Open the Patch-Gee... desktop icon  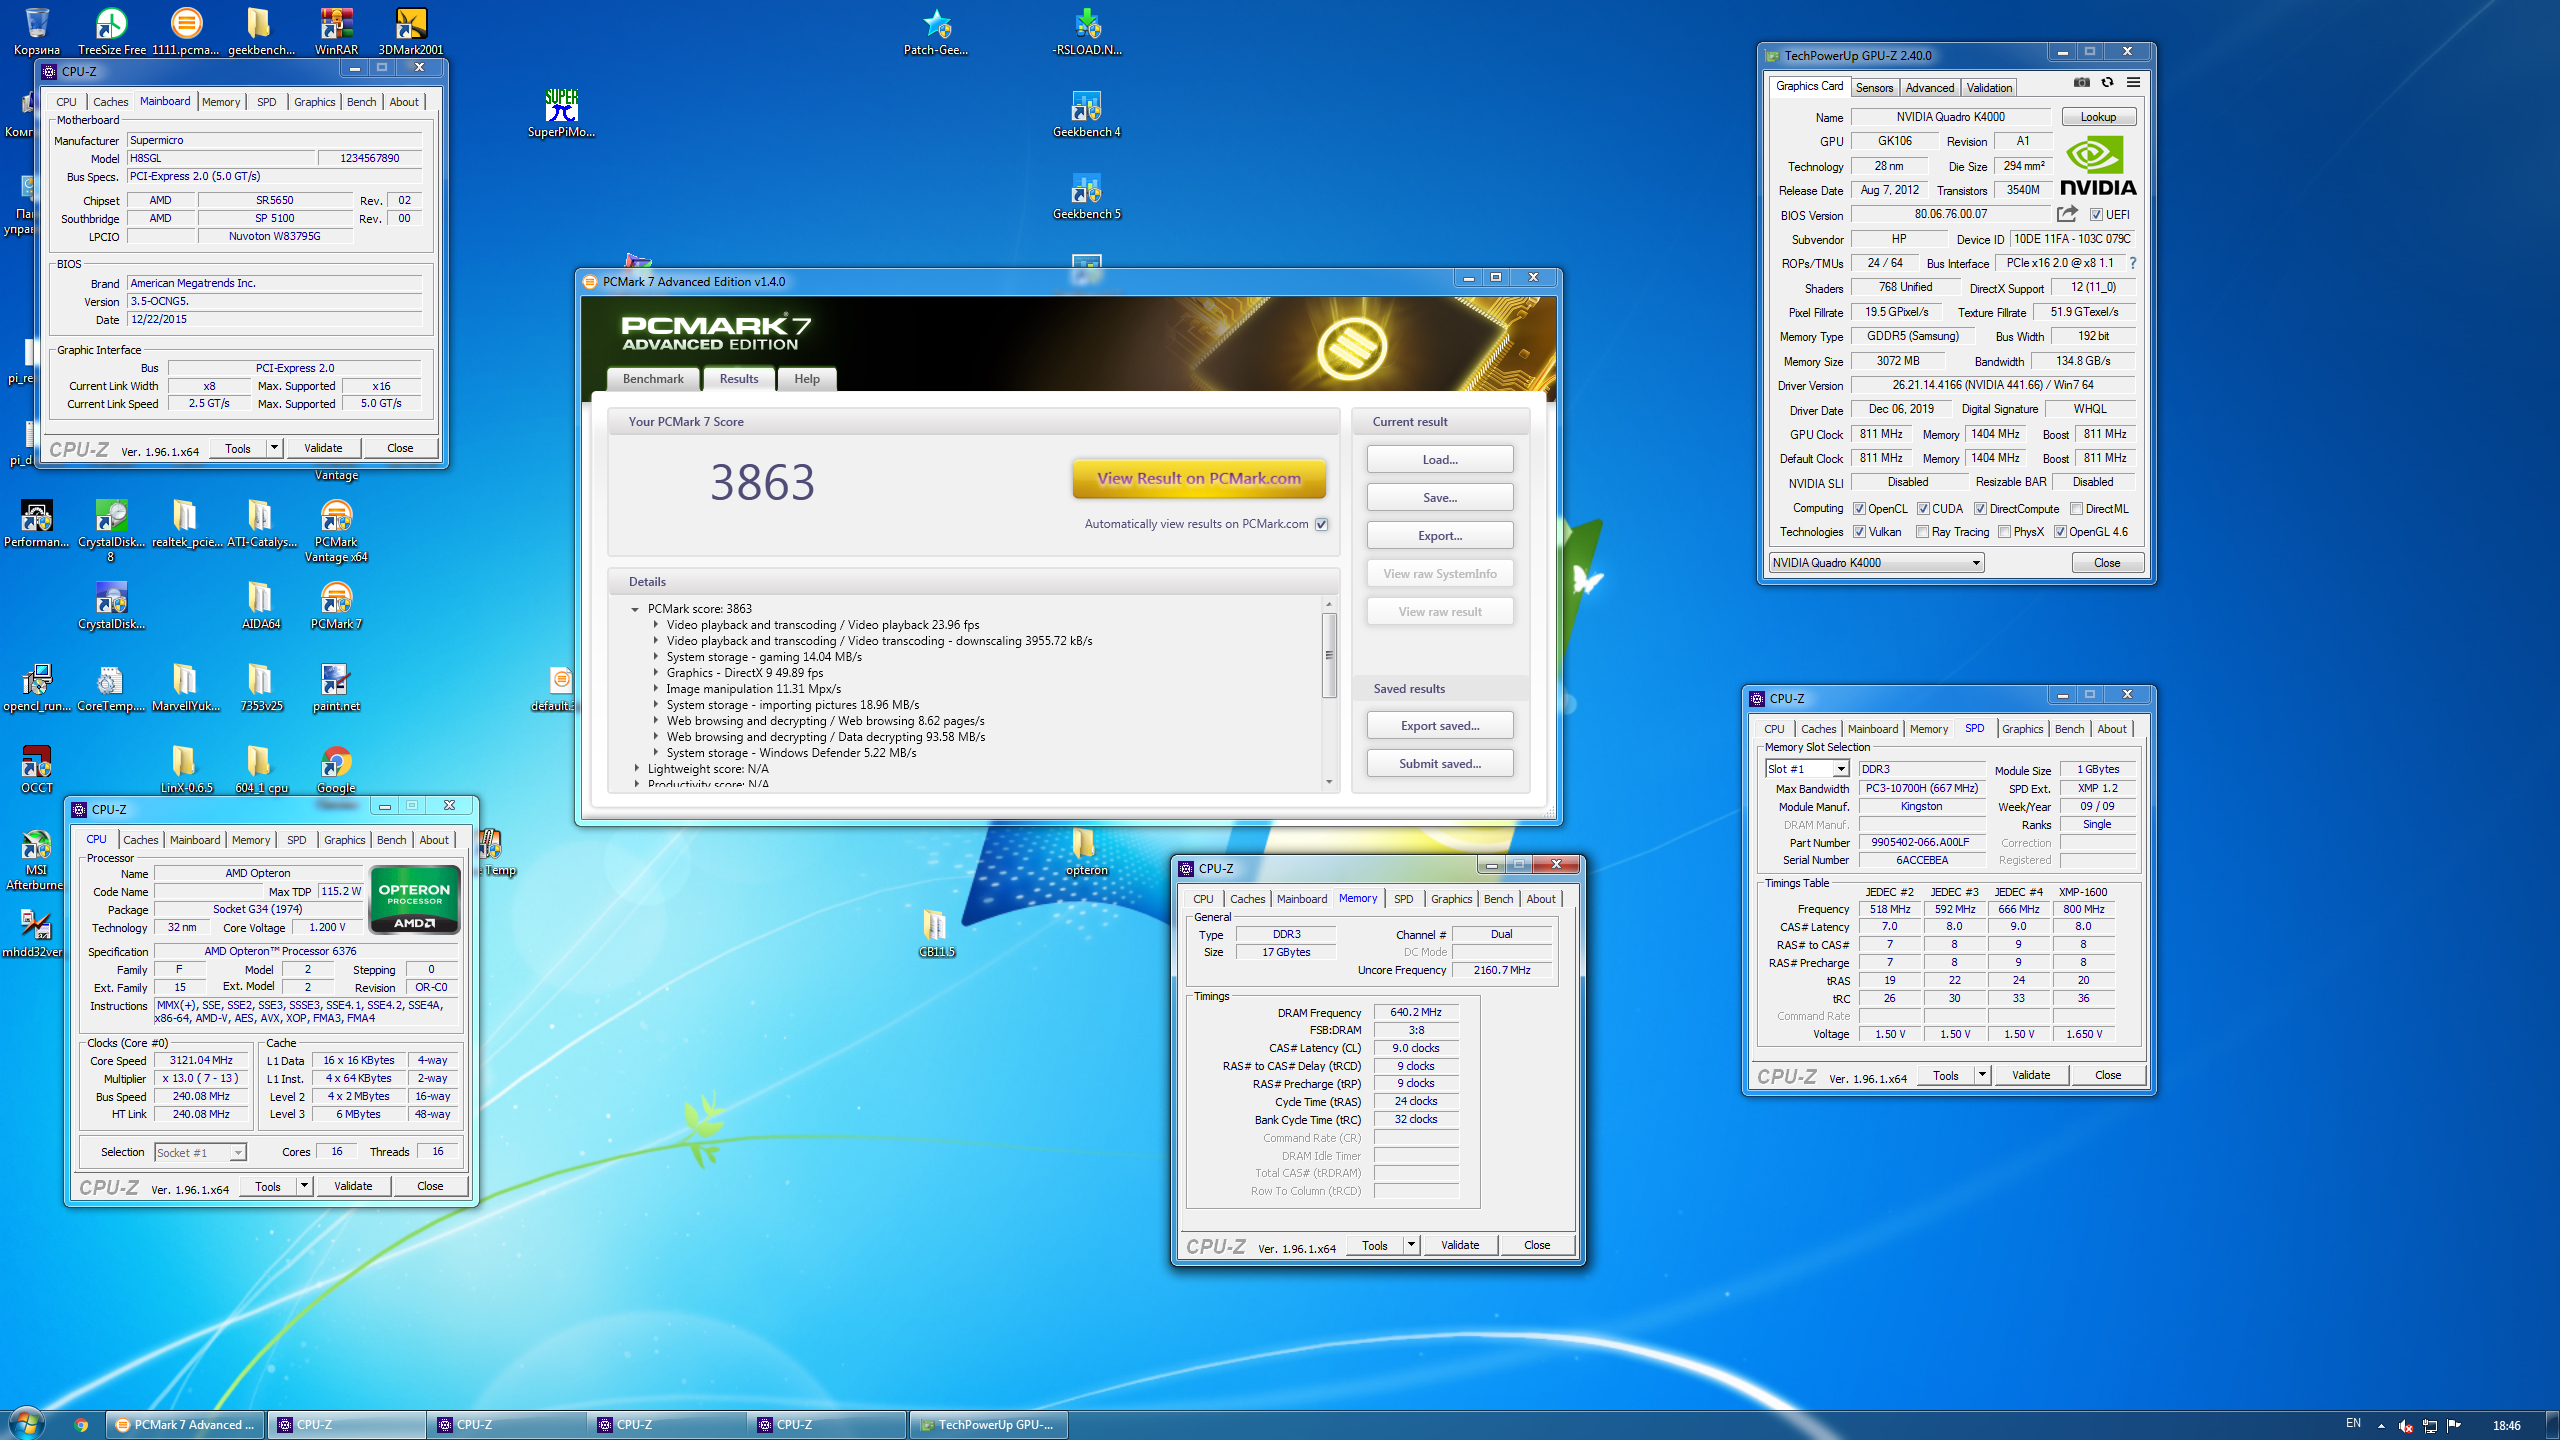tap(936, 31)
